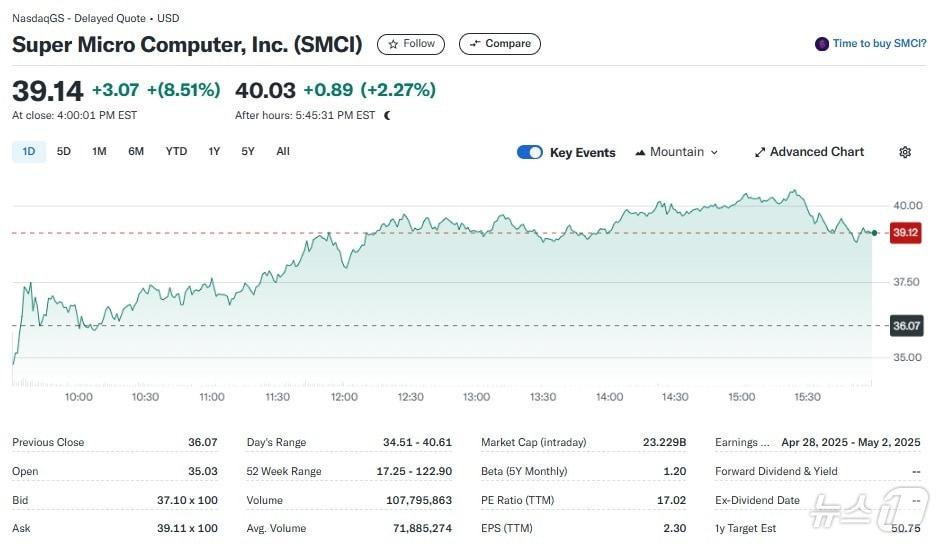This screenshot has height=544, width=939.
Task: Open the Time to buy SMCI link
Action: tap(879, 44)
